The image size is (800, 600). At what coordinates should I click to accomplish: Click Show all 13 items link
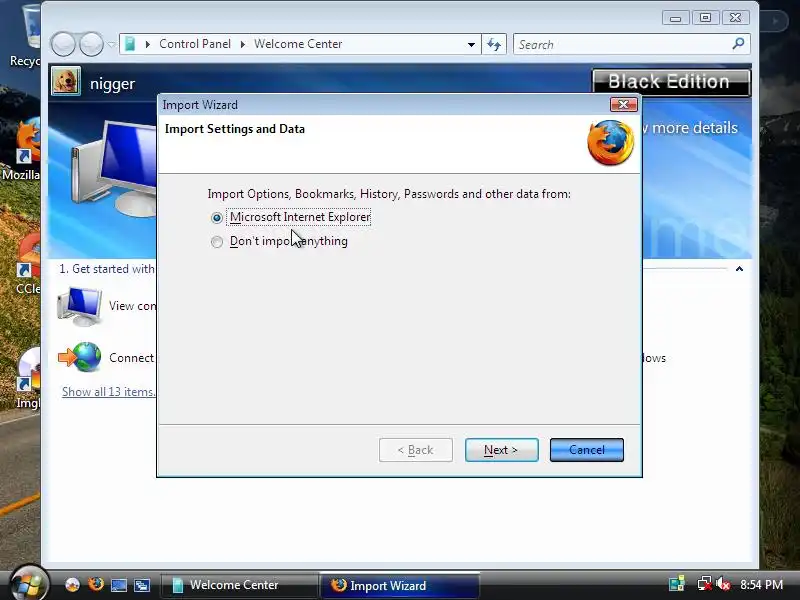coord(109,392)
